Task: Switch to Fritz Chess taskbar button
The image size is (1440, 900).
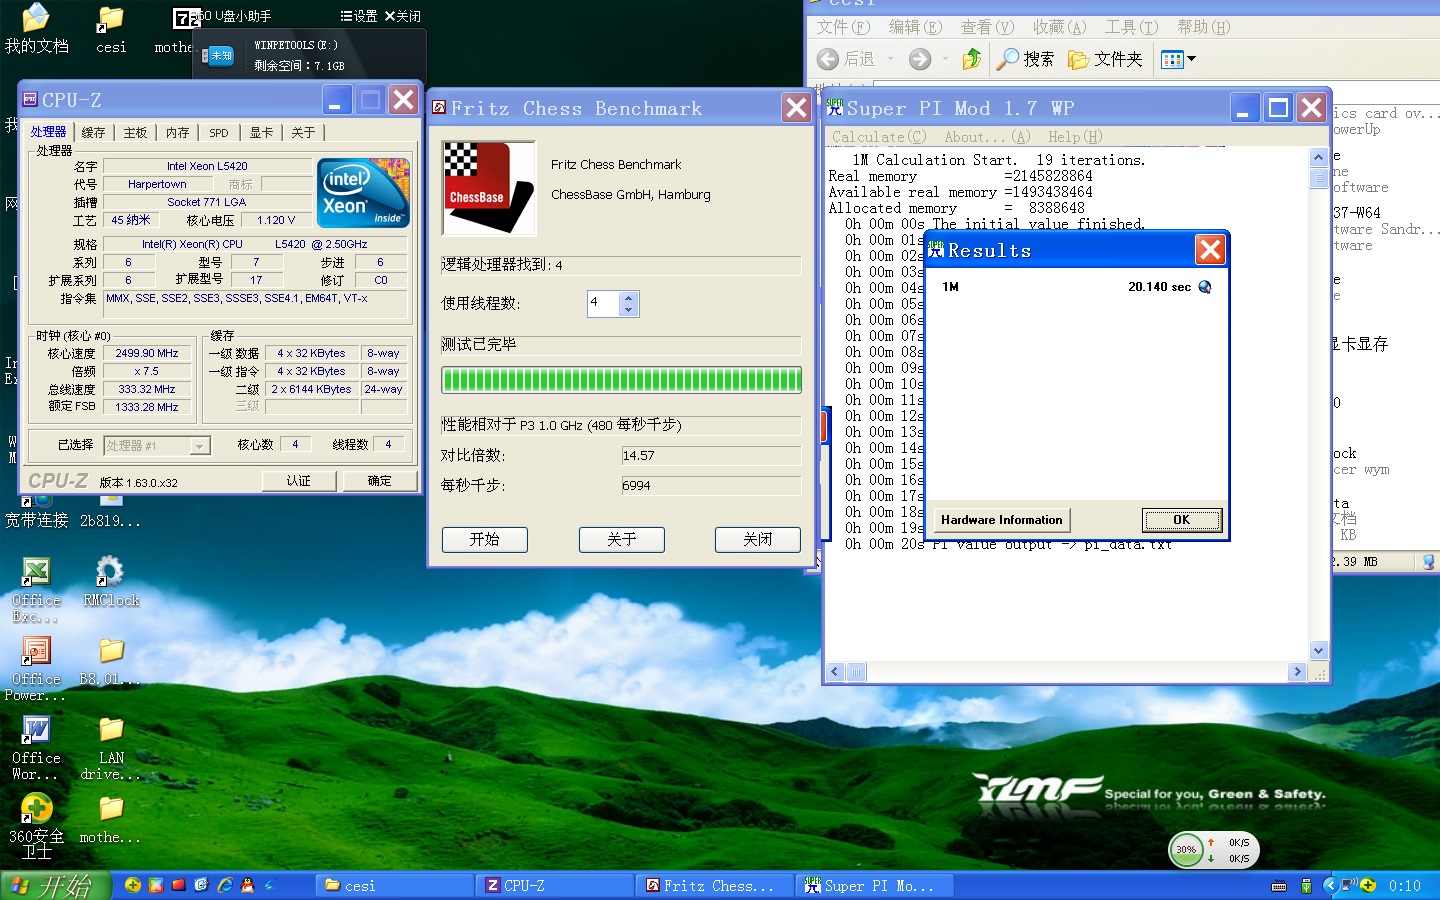Action: tap(715, 886)
